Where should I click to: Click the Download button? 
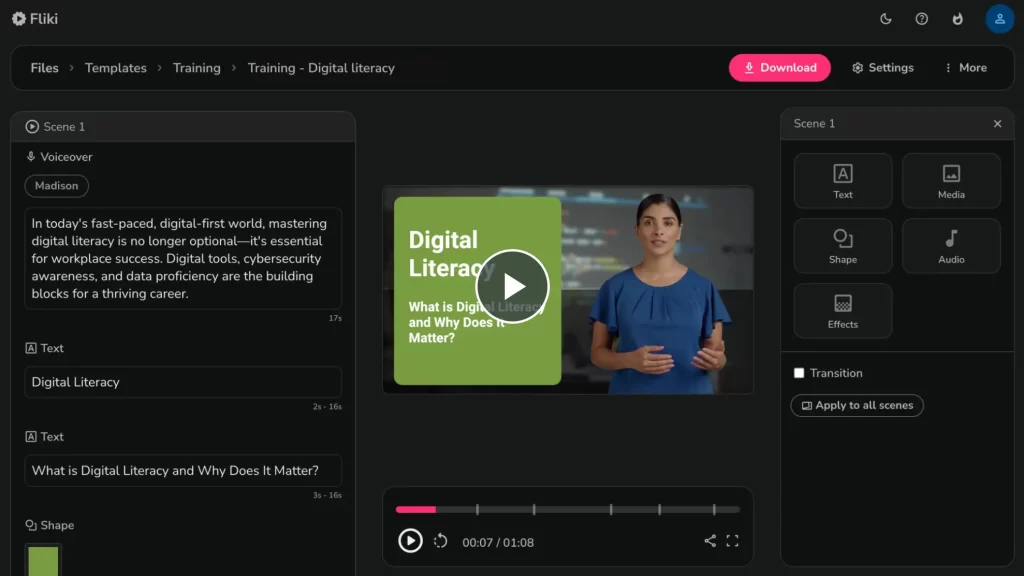[x=779, y=68]
